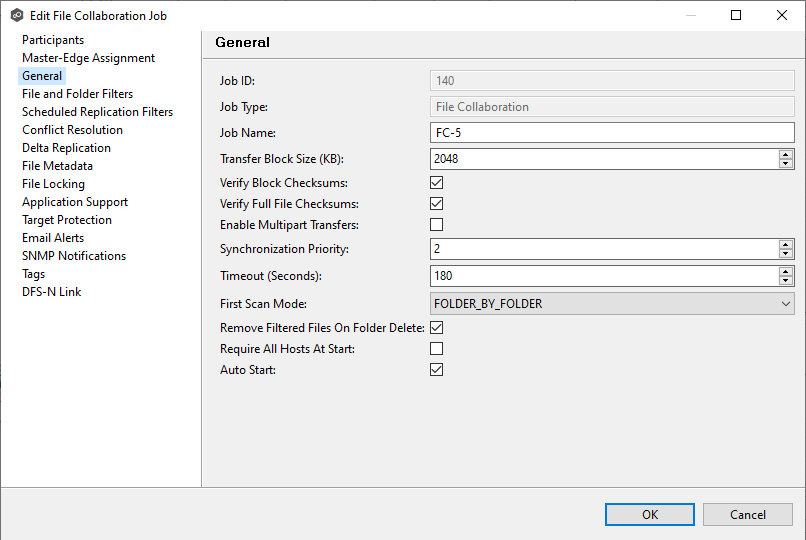This screenshot has height=540, width=806.
Task: Click the Job Name text field
Action: tap(610, 132)
